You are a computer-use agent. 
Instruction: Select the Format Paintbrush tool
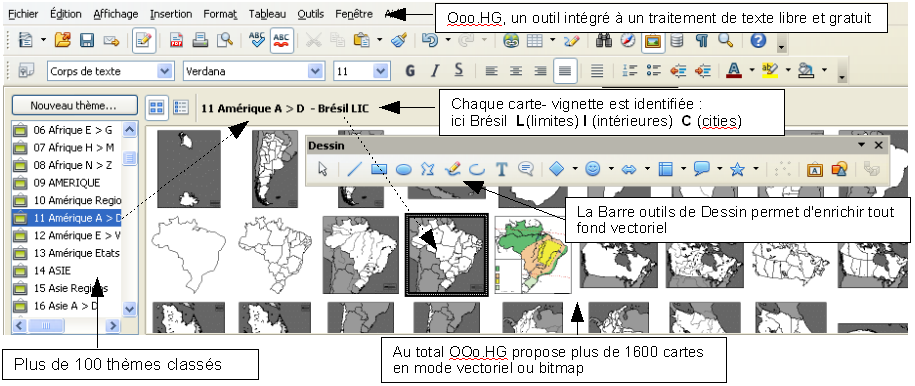pyautogui.click(x=399, y=40)
